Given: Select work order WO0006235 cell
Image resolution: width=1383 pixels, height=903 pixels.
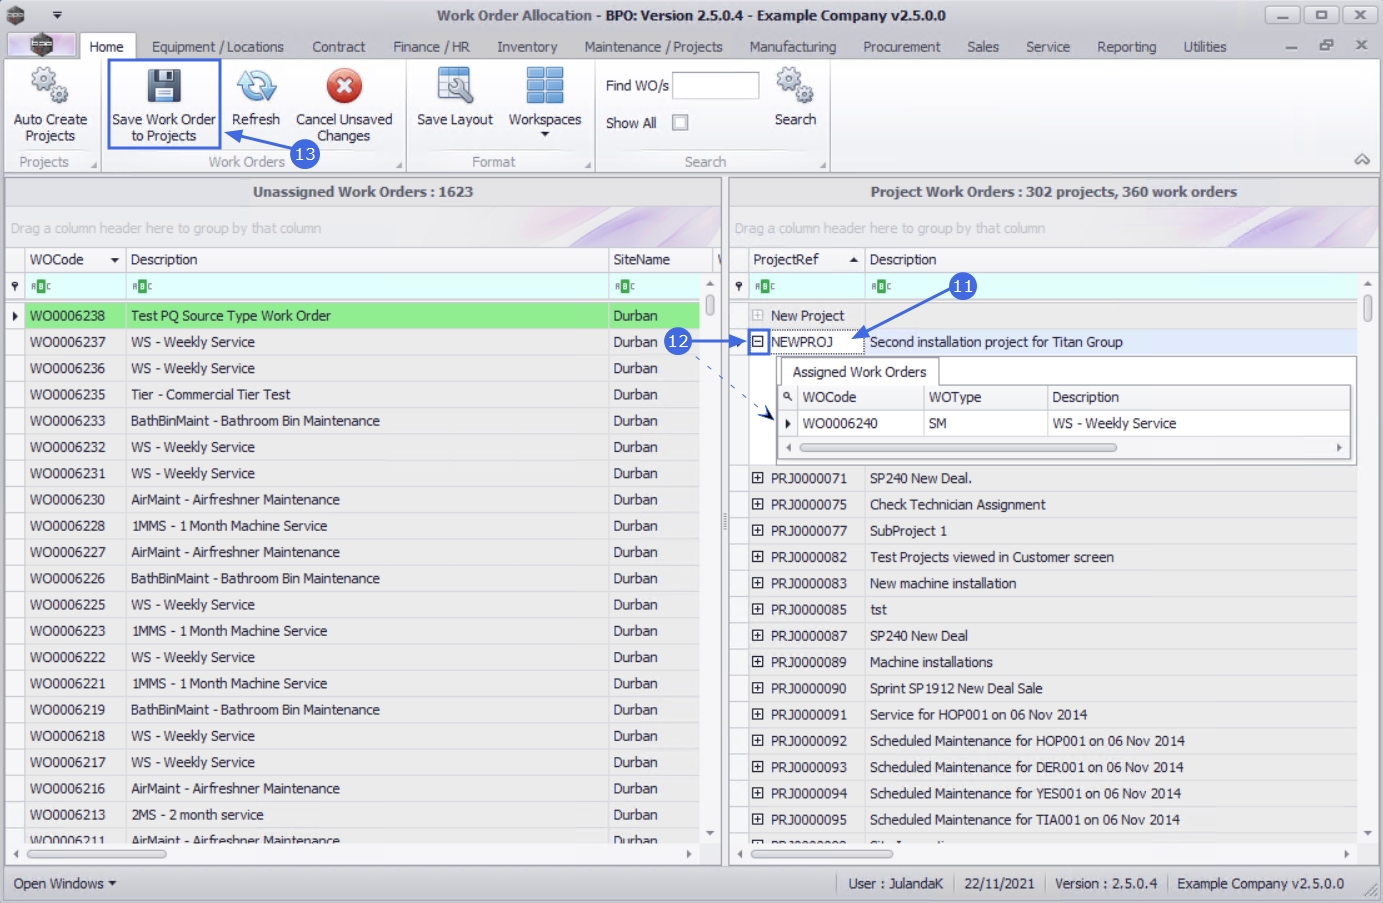Looking at the screenshot, I should click(x=75, y=395).
